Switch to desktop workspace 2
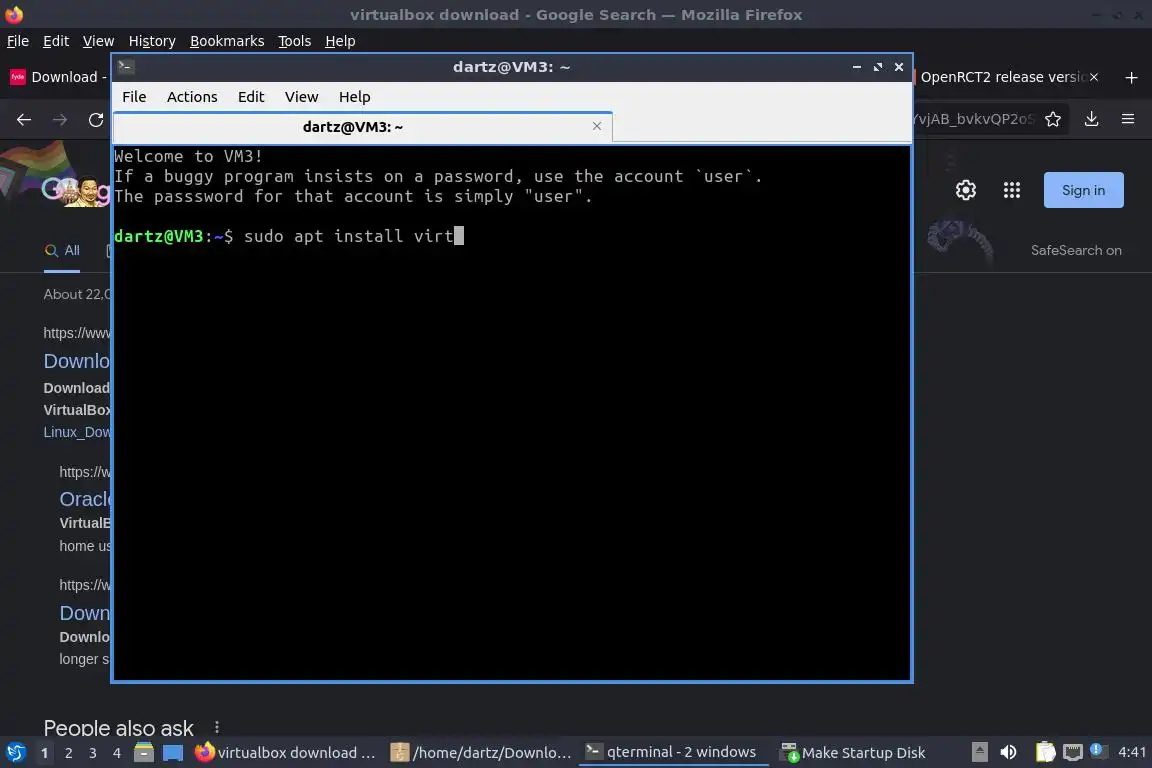 (69, 753)
